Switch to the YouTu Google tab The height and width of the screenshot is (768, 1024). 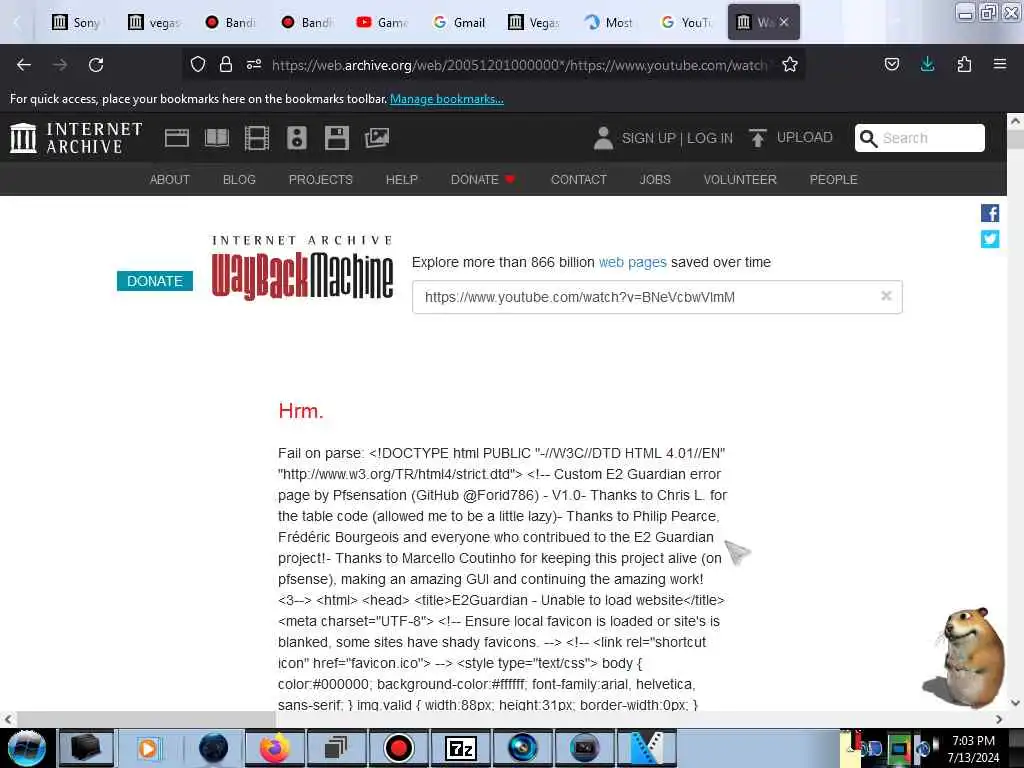tap(686, 22)
